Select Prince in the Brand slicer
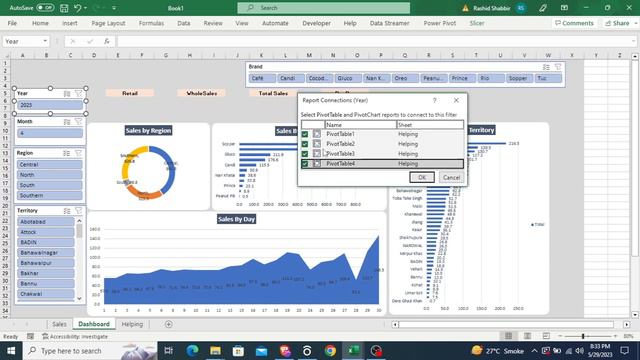This screenshot has width=640, height=360. tap(462, 78)
